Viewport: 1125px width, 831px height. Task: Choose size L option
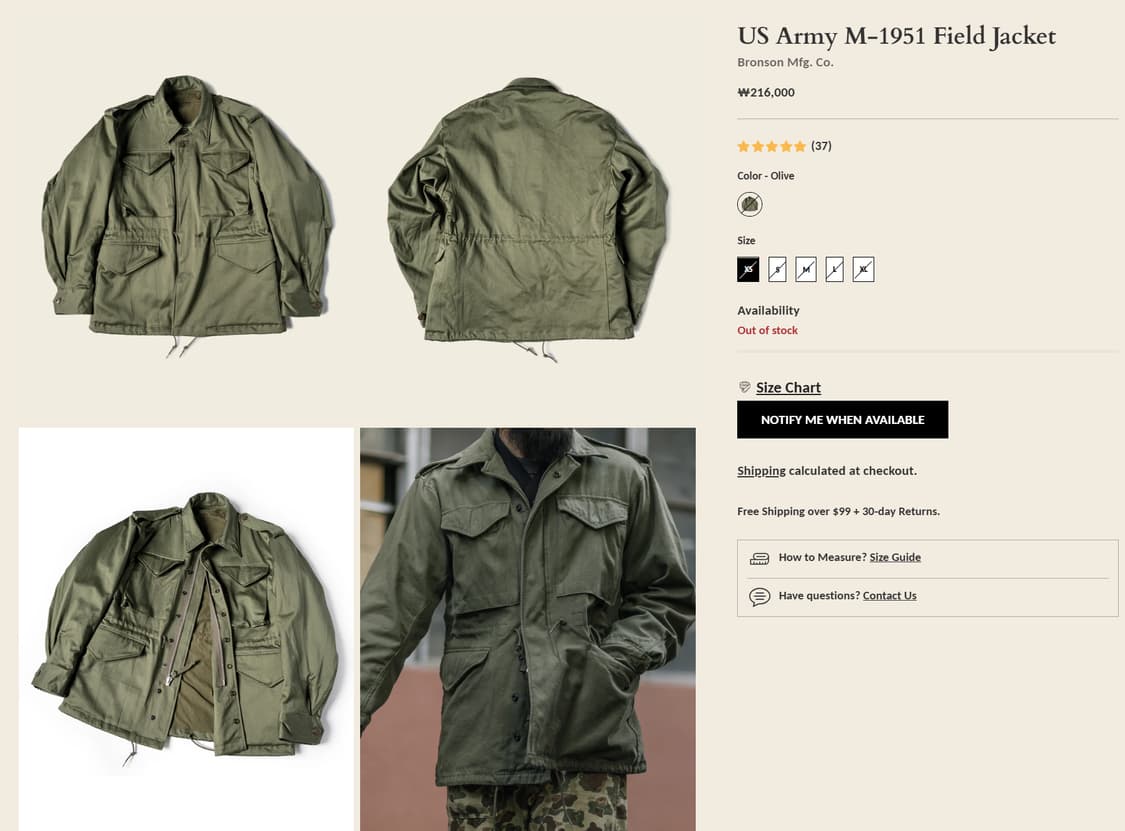(x=835, y=269)
